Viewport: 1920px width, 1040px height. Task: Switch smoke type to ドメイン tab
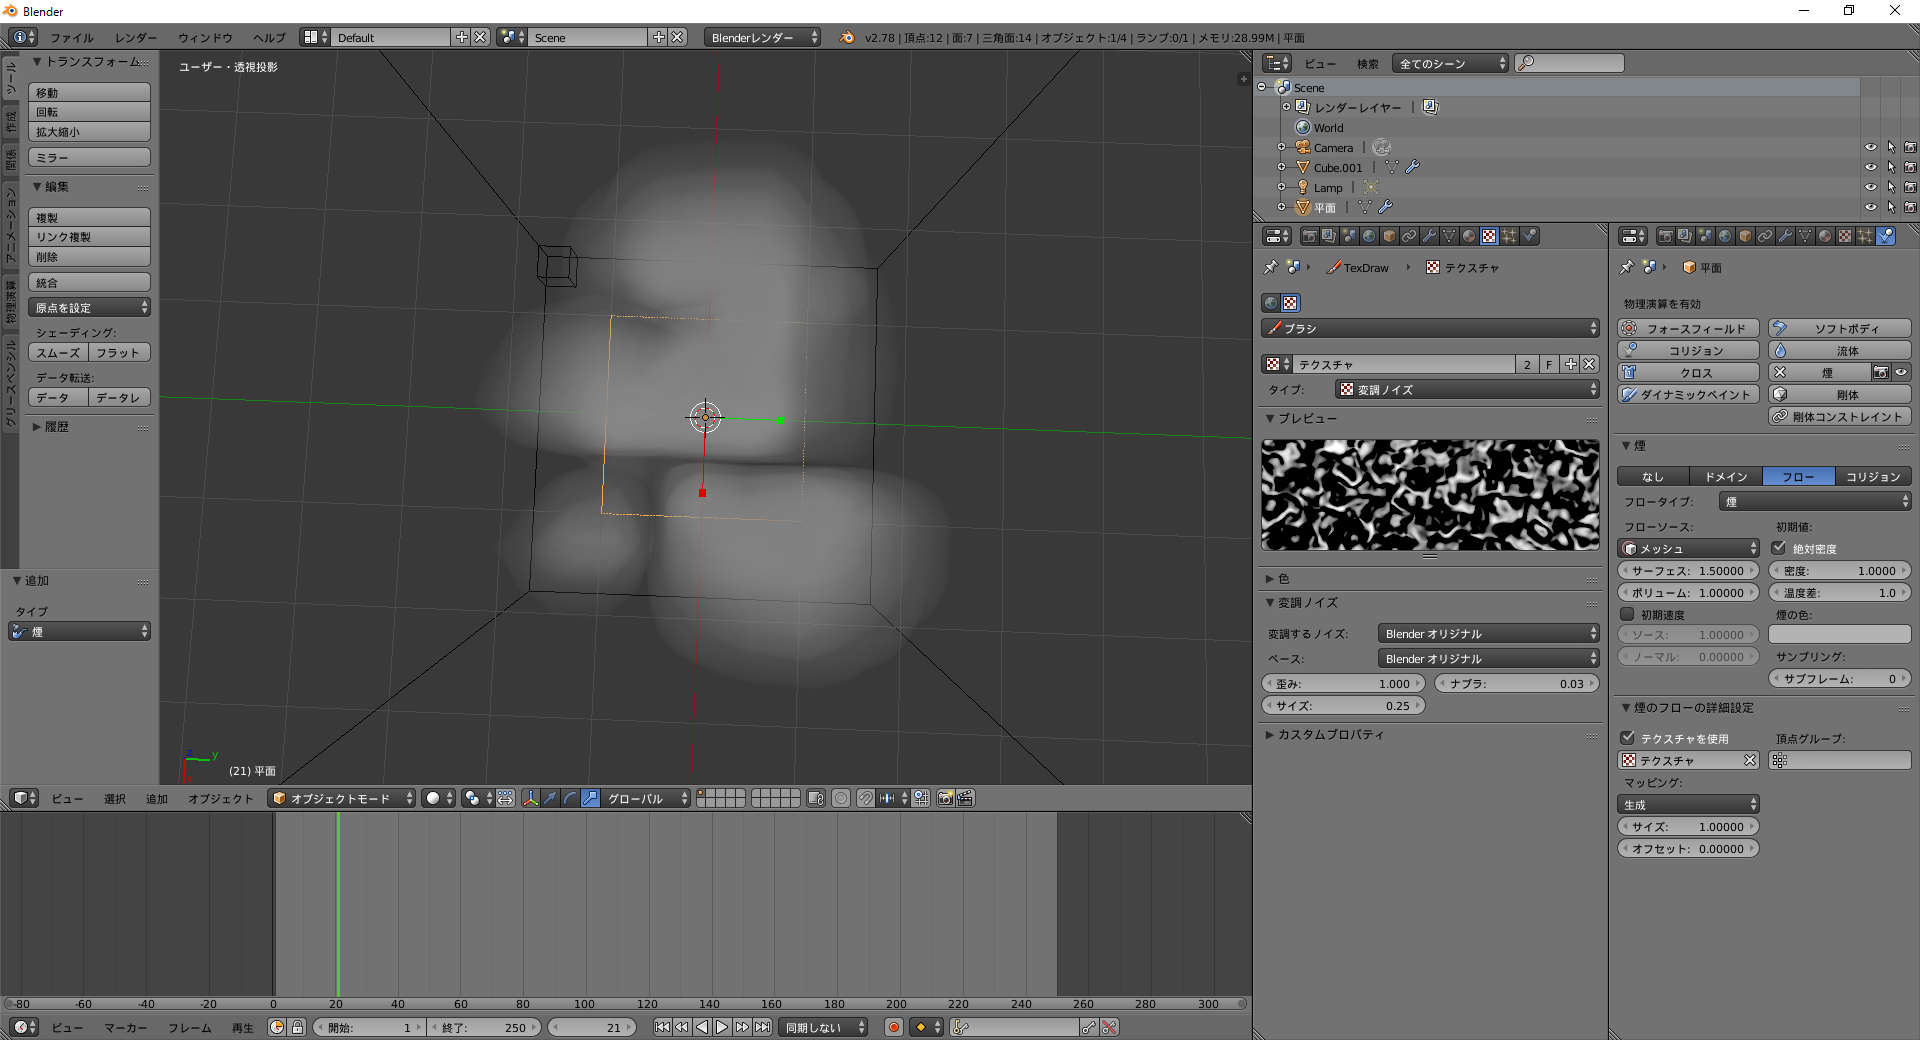click(1726, 477)
